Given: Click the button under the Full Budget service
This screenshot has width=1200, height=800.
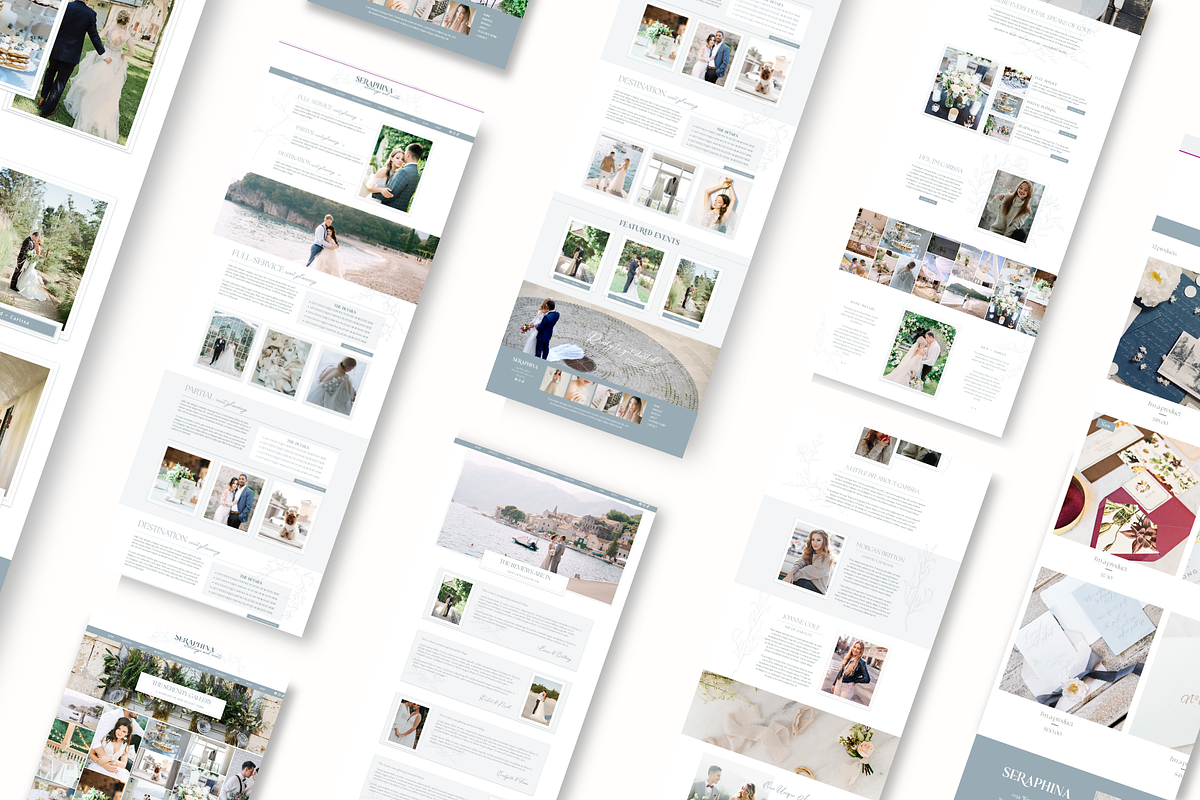Looking at the screenshot, I should click(x=1077, y=110).
